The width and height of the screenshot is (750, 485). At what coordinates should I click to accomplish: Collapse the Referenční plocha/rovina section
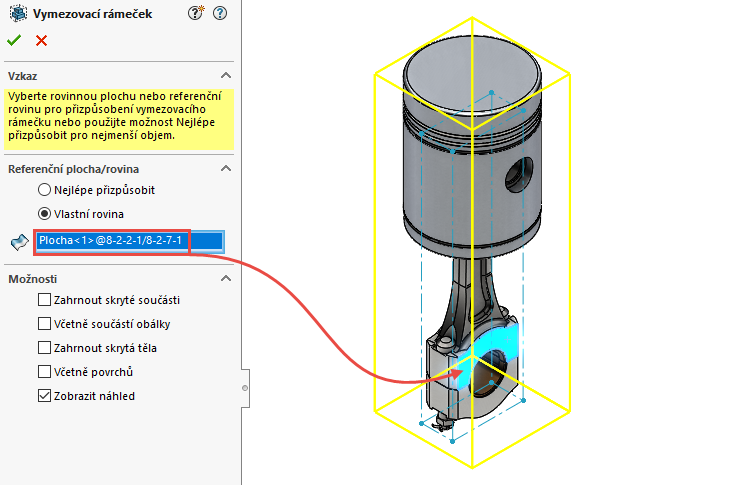point(226,168)
